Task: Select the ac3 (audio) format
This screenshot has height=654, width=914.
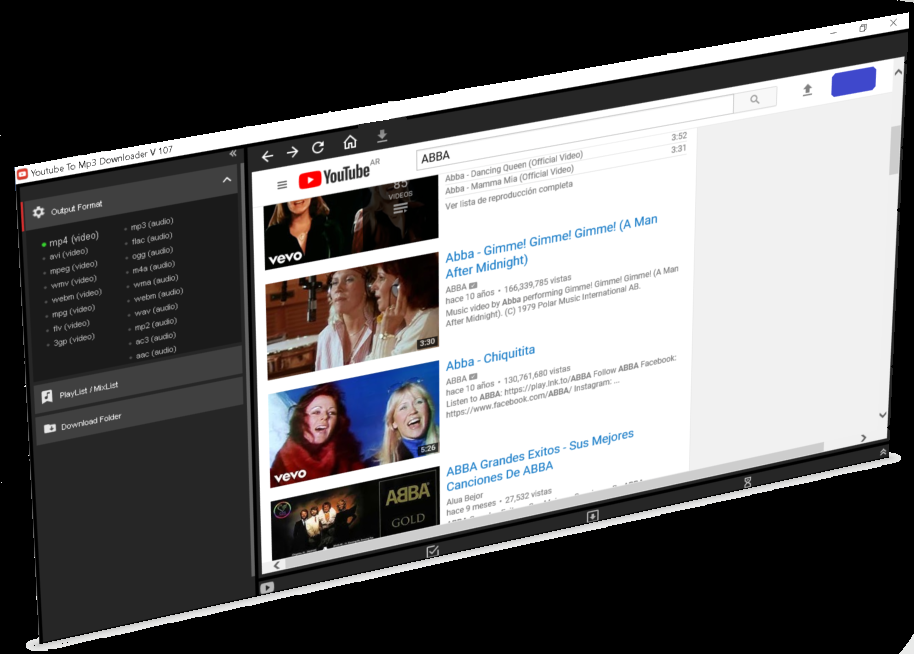Action: (x=155, y=338)
